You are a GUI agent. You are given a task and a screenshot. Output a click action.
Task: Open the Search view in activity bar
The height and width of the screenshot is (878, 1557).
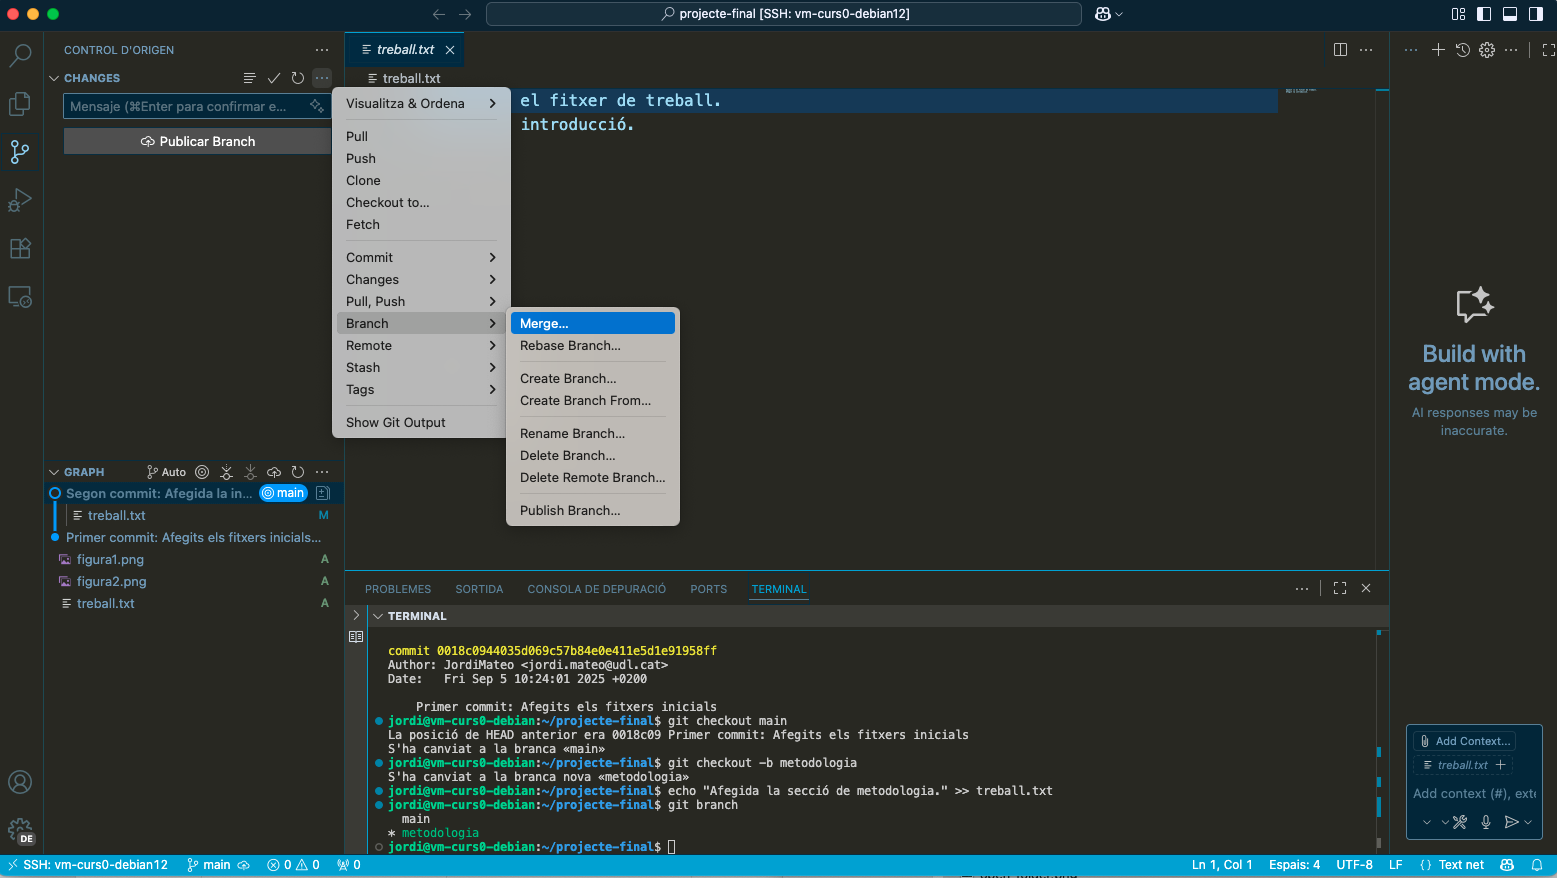pyautogui.click(x=20, y=55)
